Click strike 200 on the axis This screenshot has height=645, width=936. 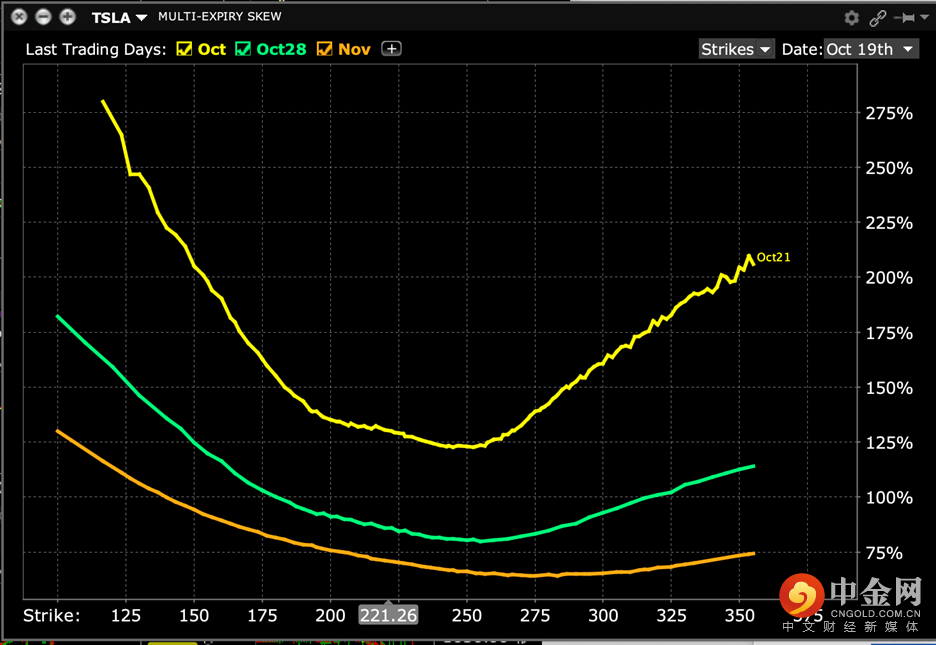pos(330,615)
